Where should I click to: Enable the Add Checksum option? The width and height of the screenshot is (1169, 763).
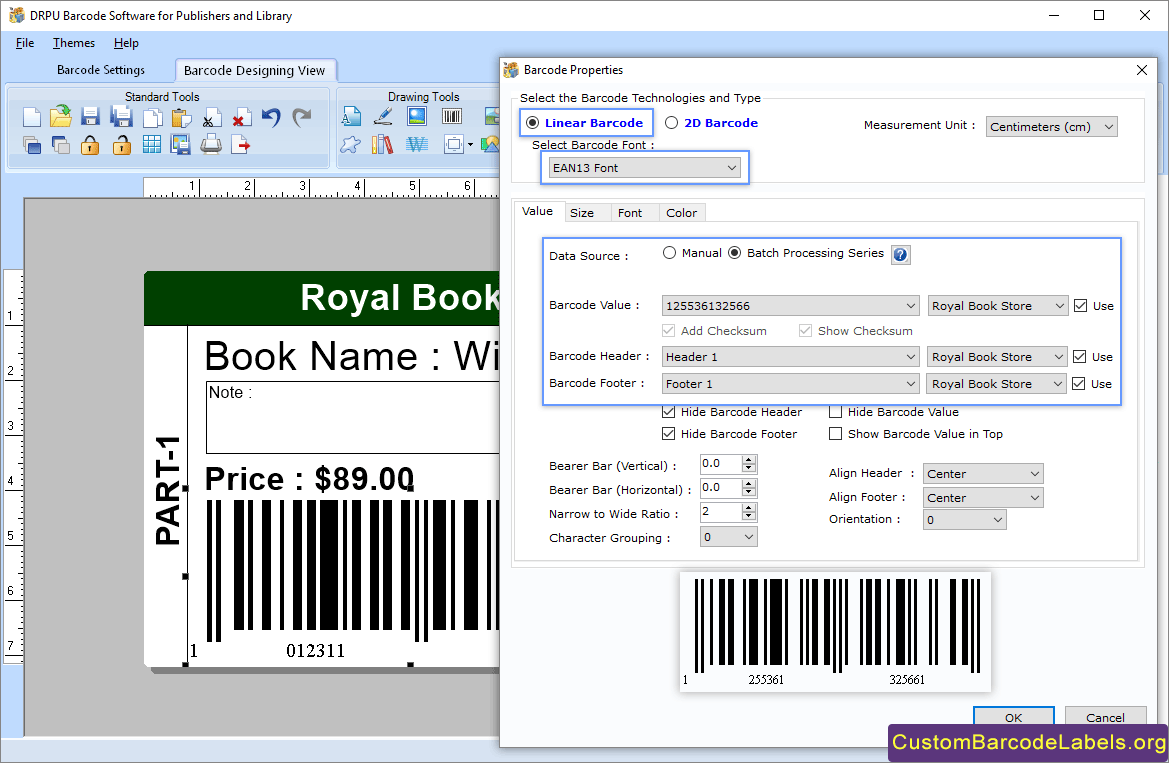click(667, 330)
